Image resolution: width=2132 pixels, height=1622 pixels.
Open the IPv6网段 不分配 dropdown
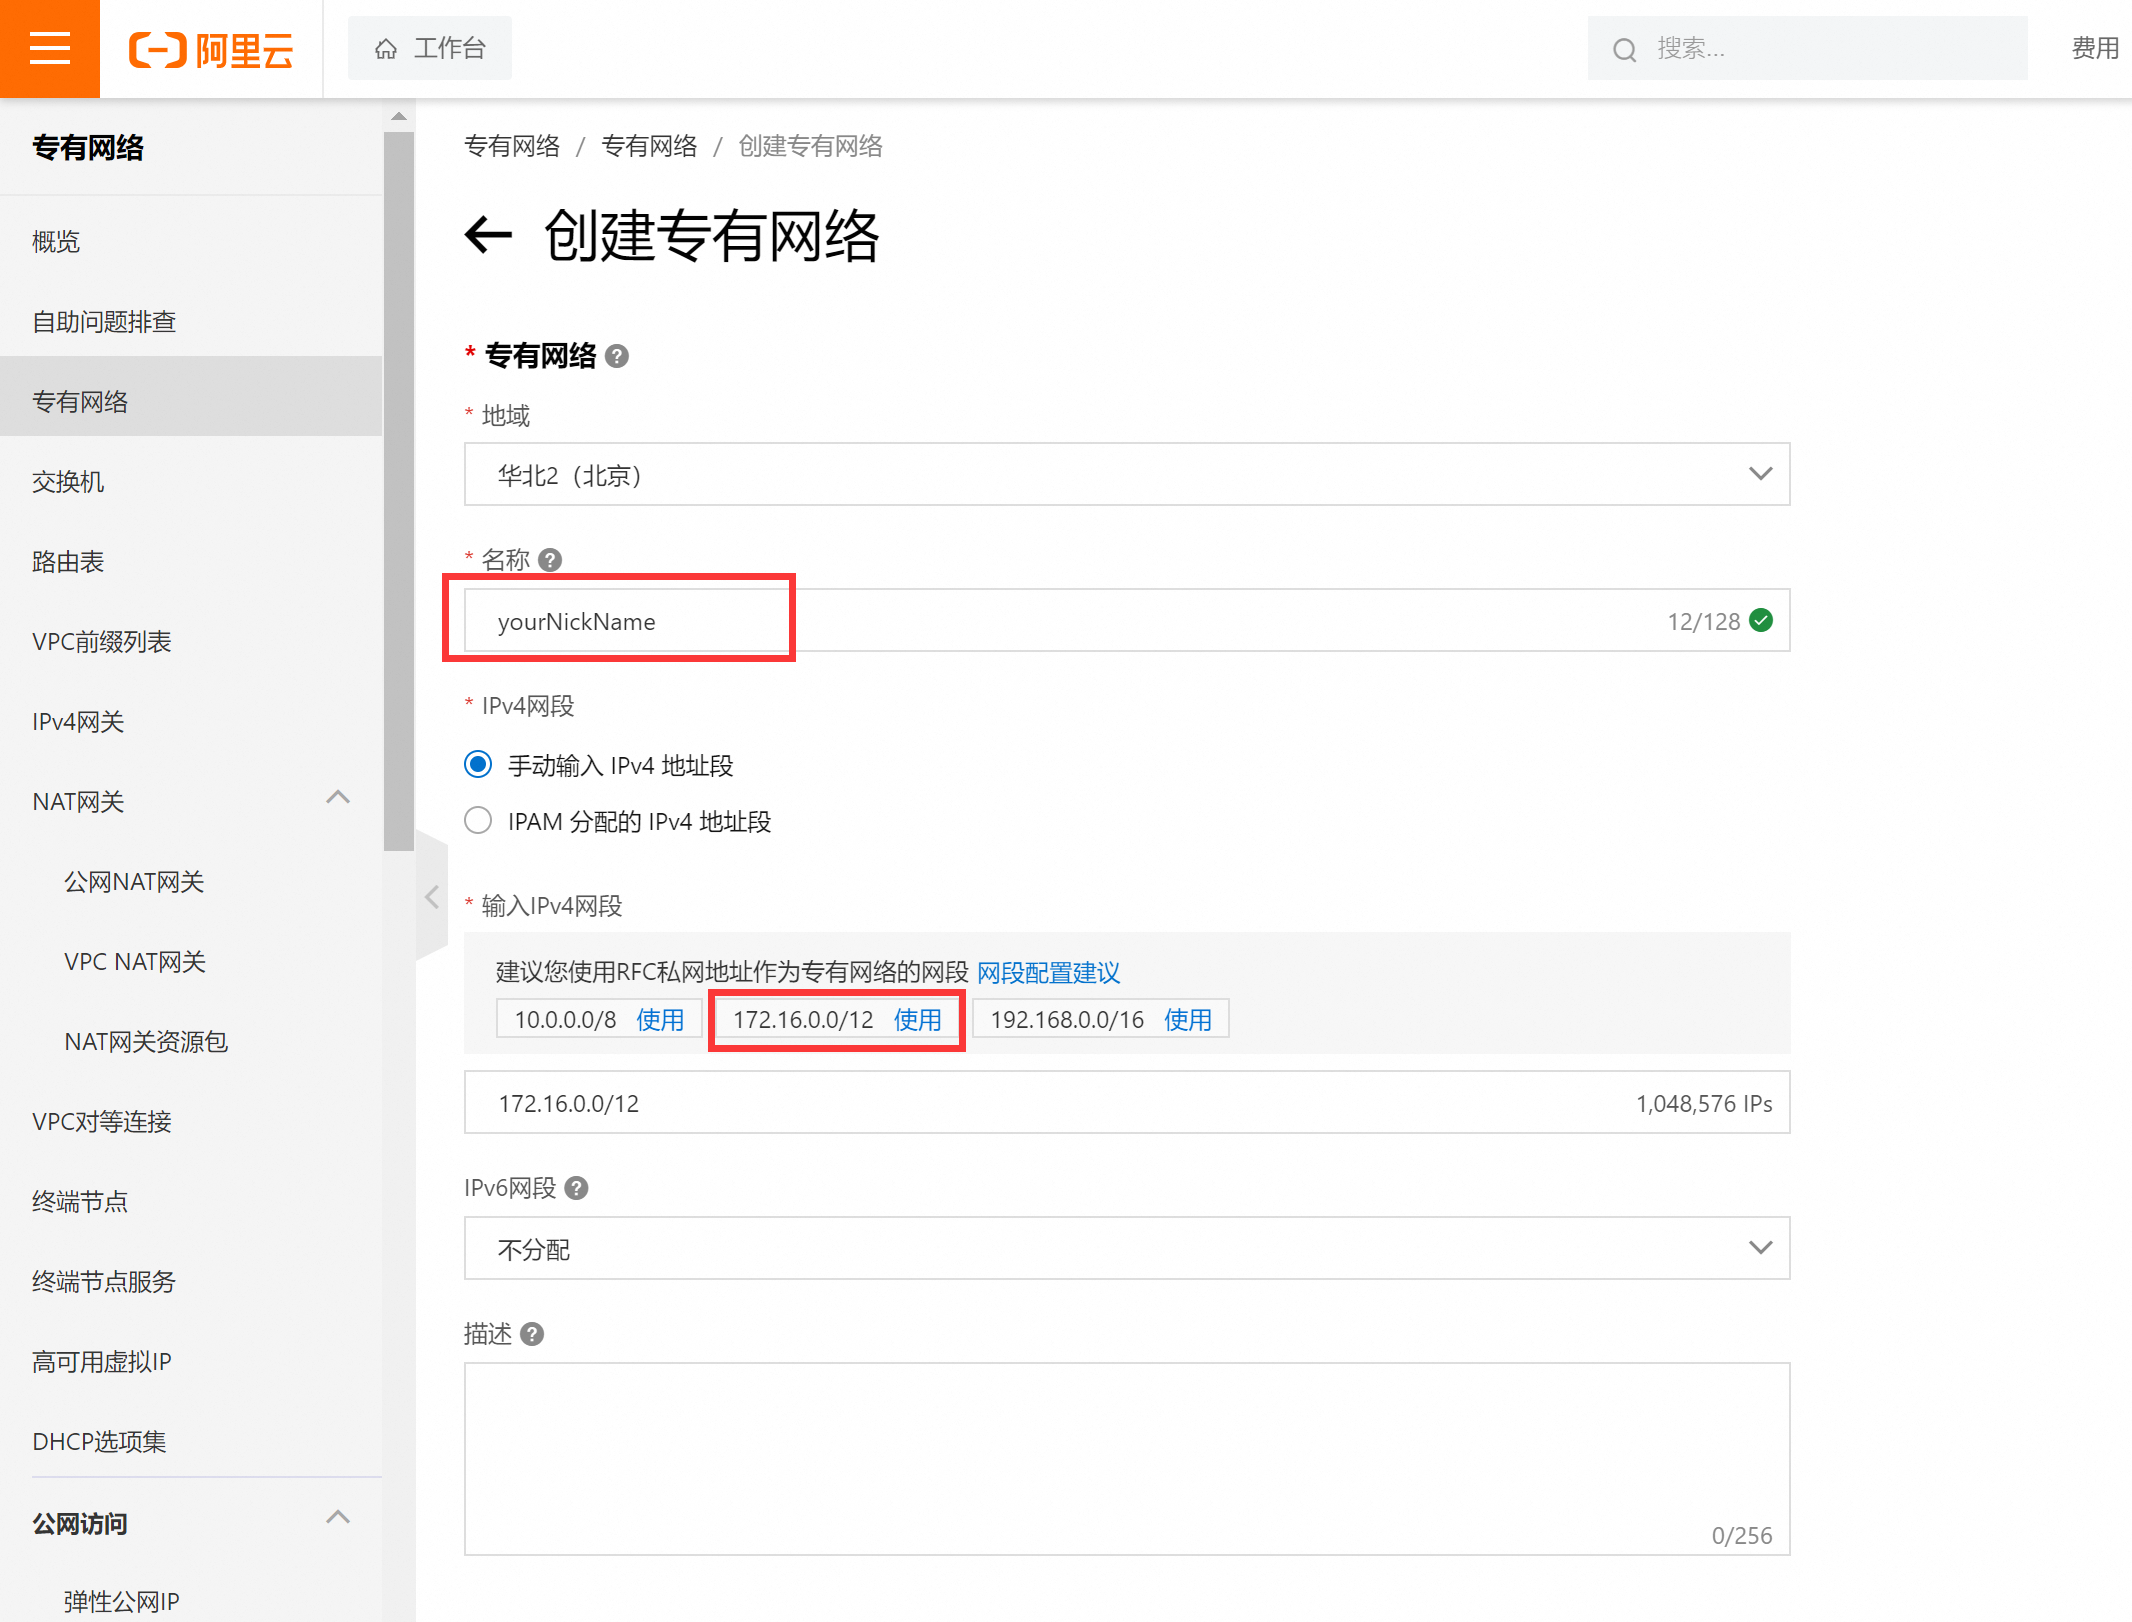coord(1126,1248)
